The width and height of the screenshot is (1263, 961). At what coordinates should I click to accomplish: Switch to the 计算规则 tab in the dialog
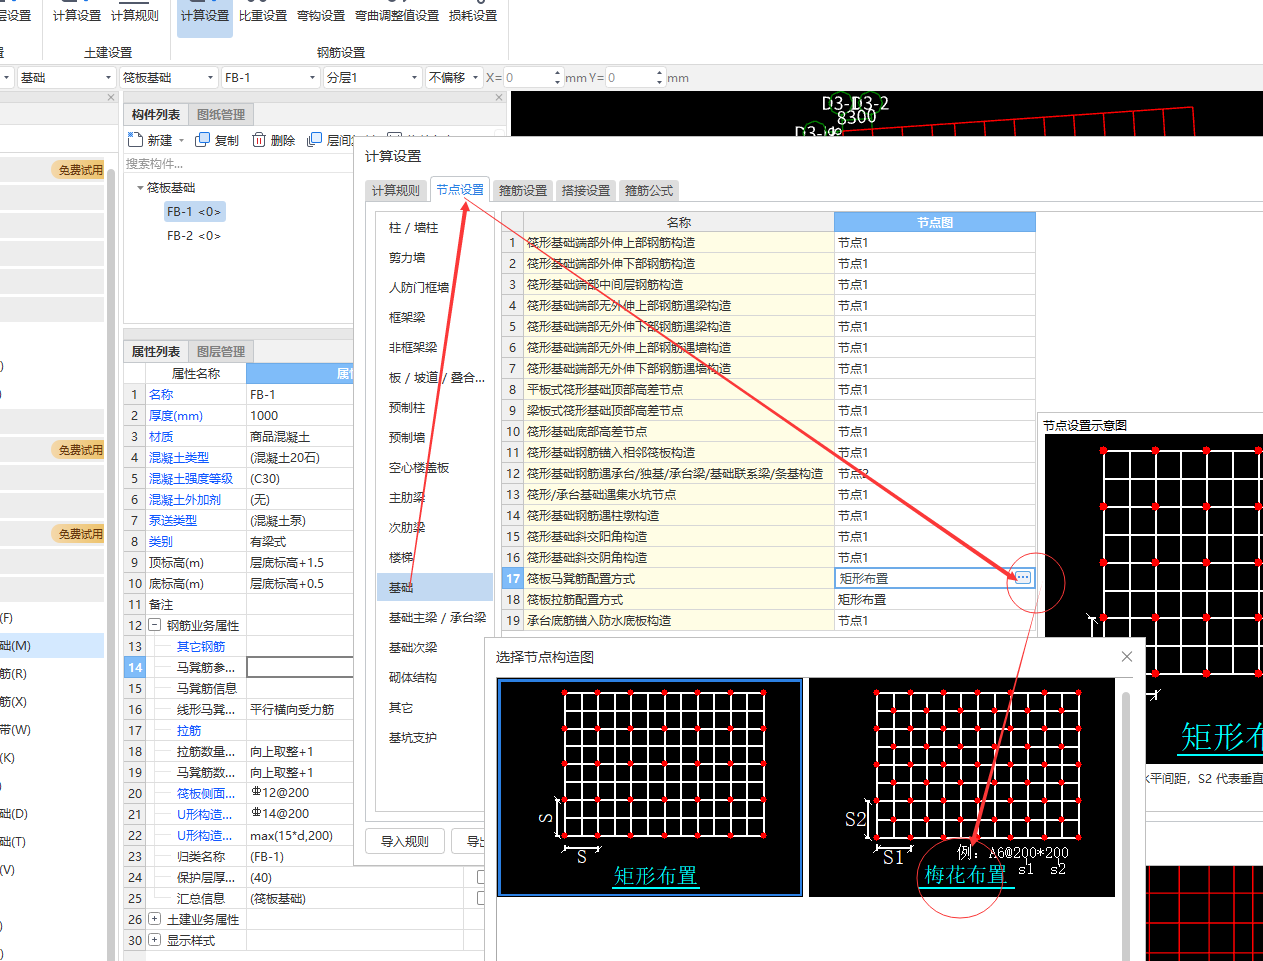(396, 190)
